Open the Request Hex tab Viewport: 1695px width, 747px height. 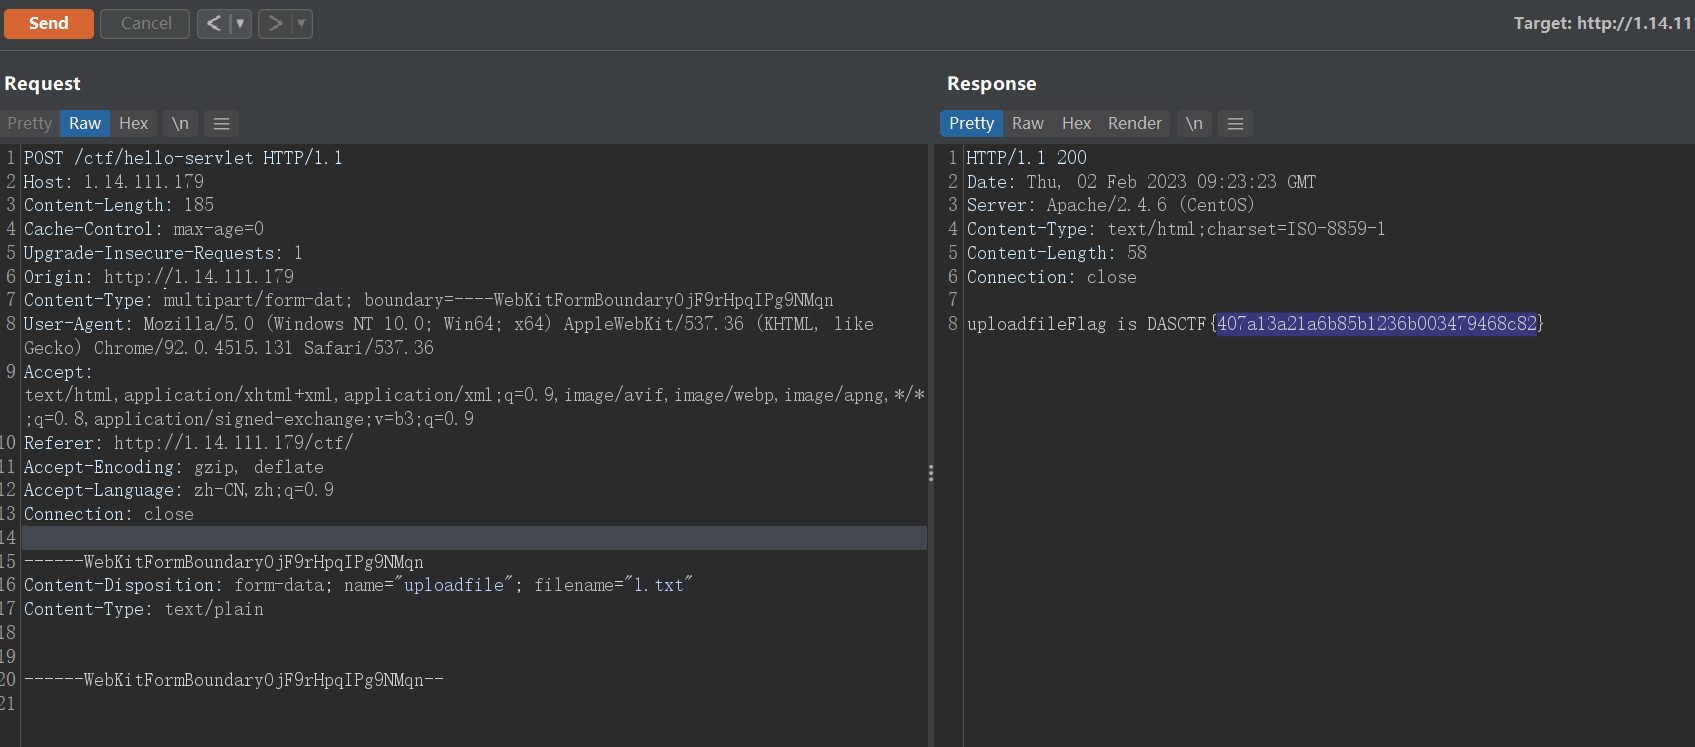point(133,123)
